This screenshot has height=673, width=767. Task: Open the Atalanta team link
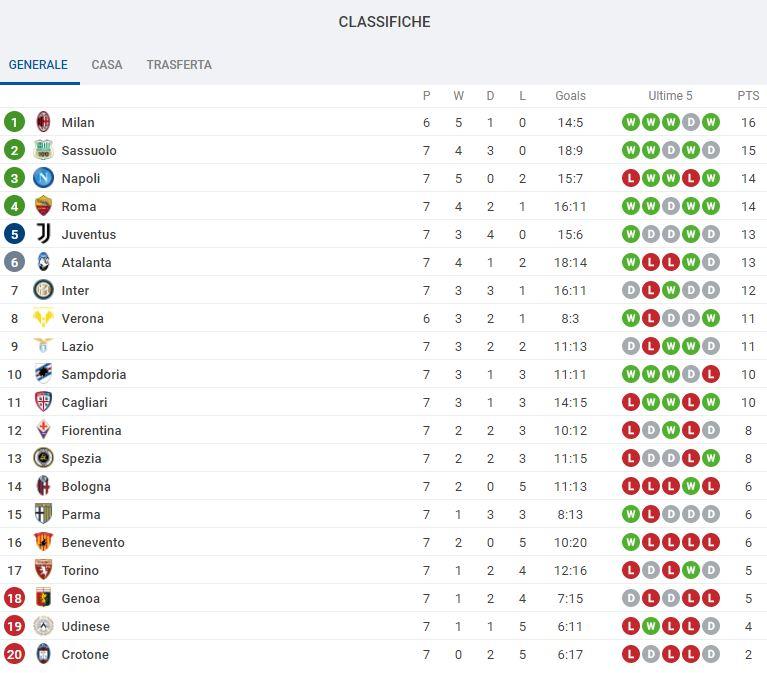click(x=87, y=263)
